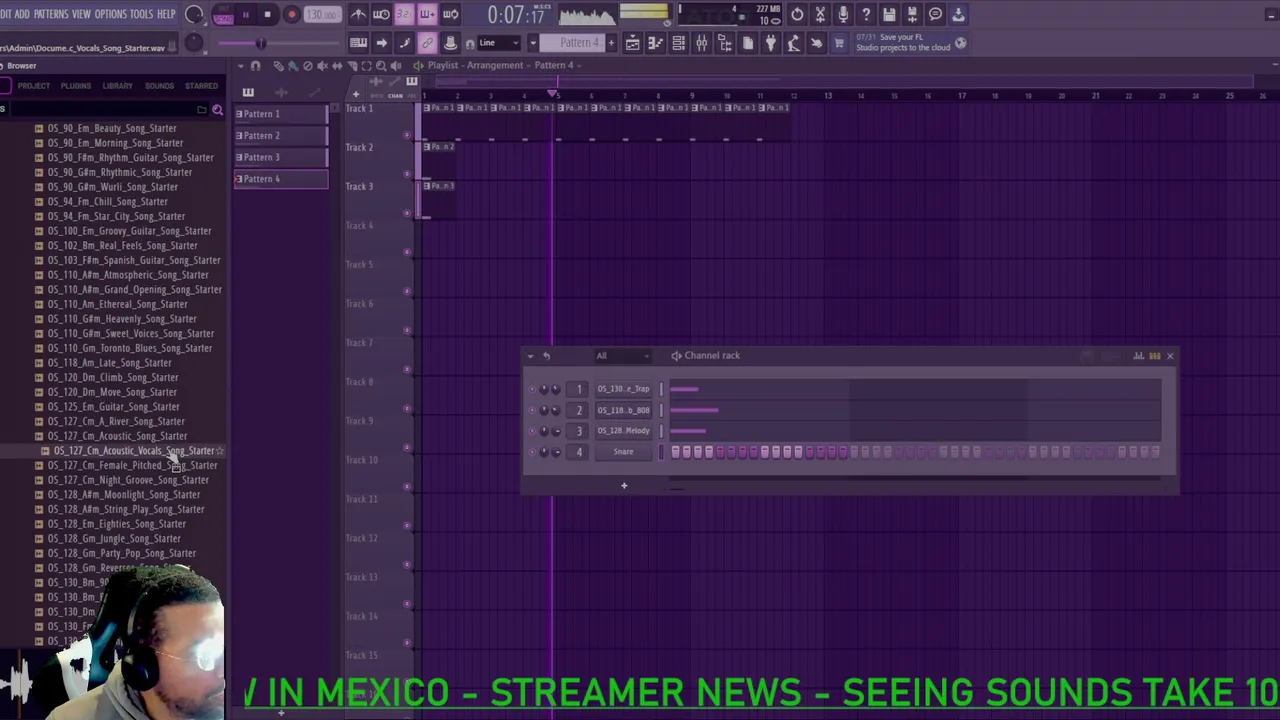1280x720 pixels.
Task: Click the microphone recording icon
Action: (x=843, y=15)
